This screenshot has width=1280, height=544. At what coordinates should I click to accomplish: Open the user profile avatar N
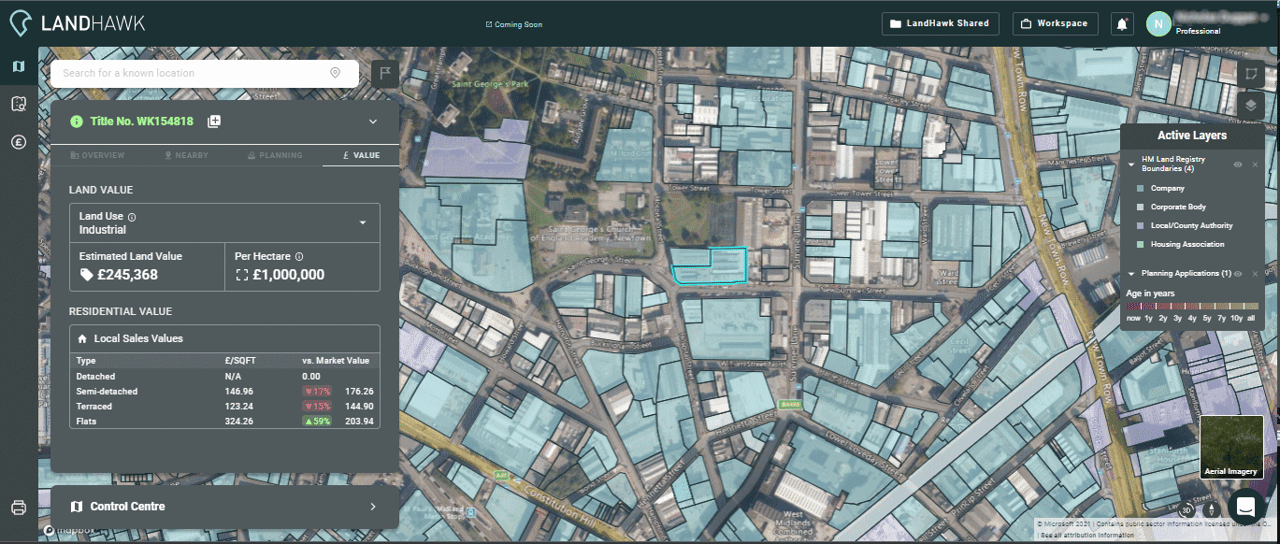click(x=1158, y=24)
